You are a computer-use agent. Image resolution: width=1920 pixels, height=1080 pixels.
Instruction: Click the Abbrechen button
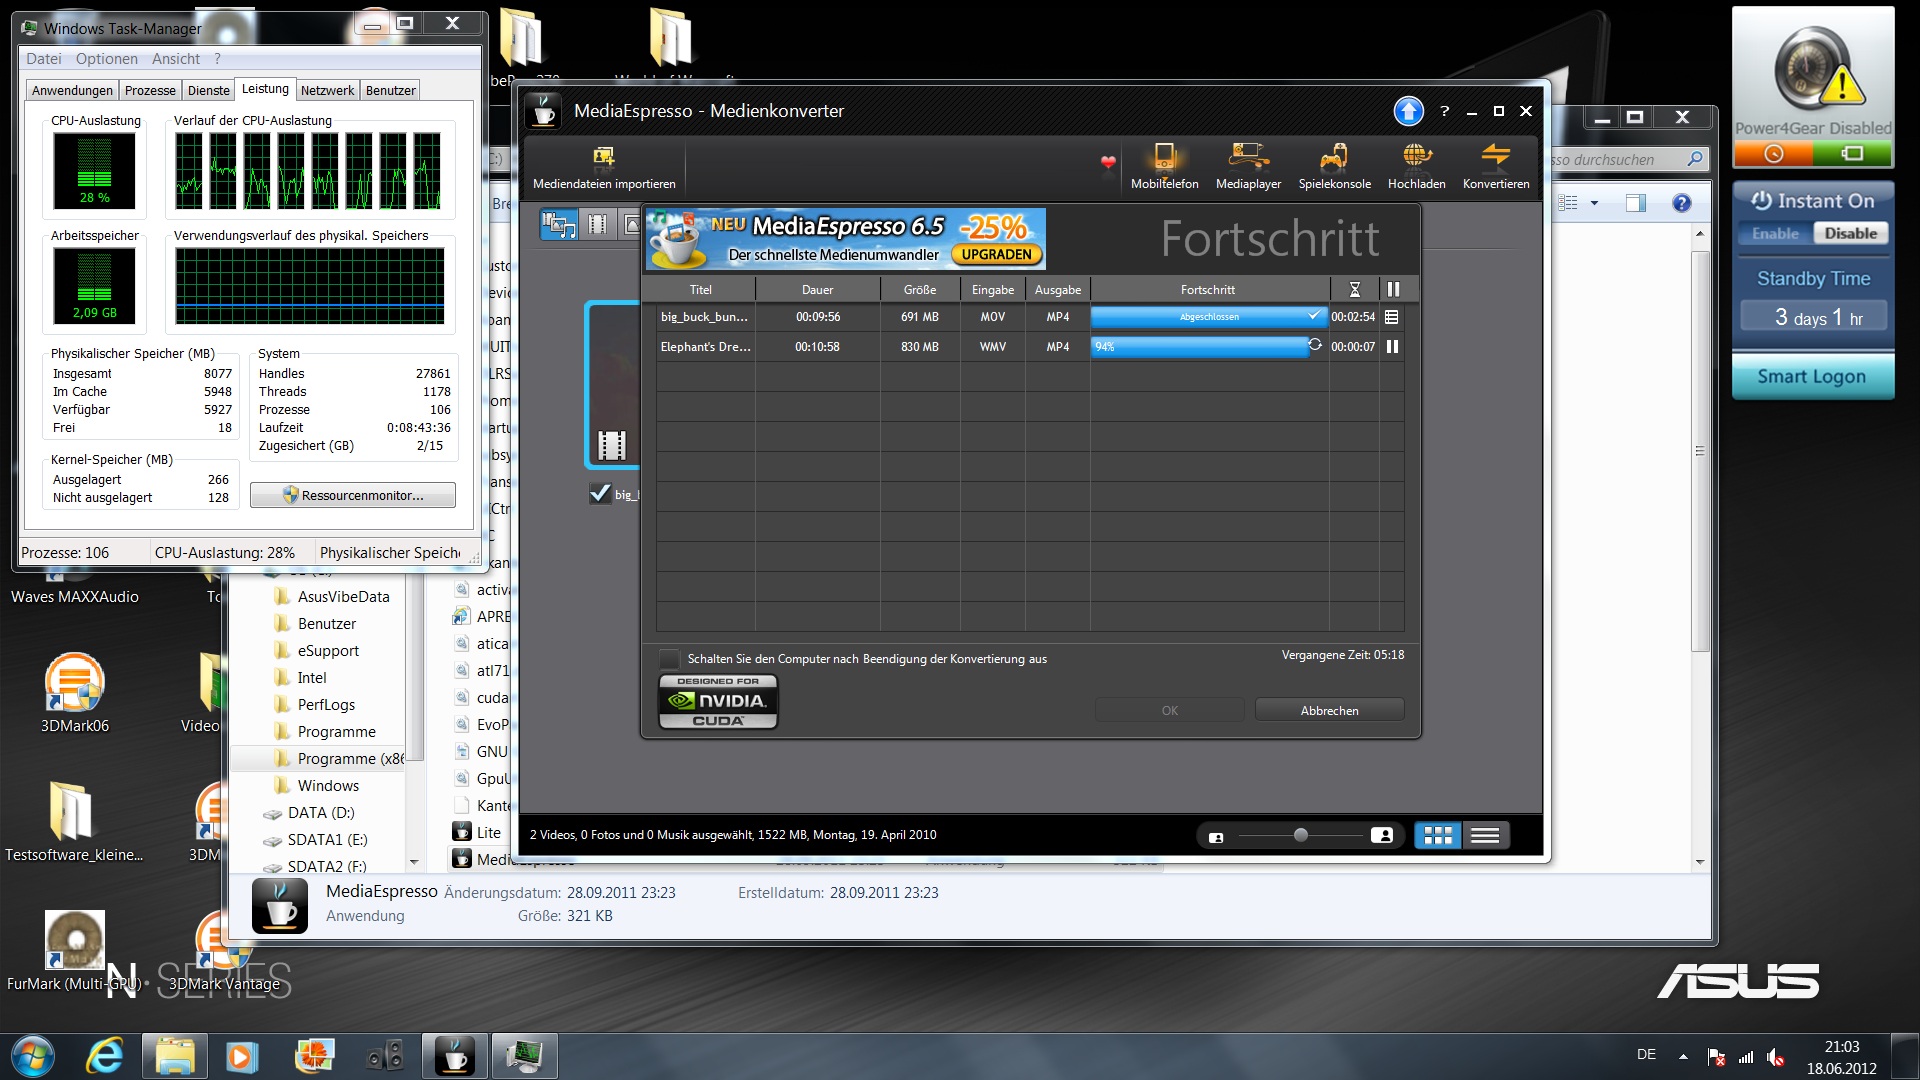pos(1329,710)
